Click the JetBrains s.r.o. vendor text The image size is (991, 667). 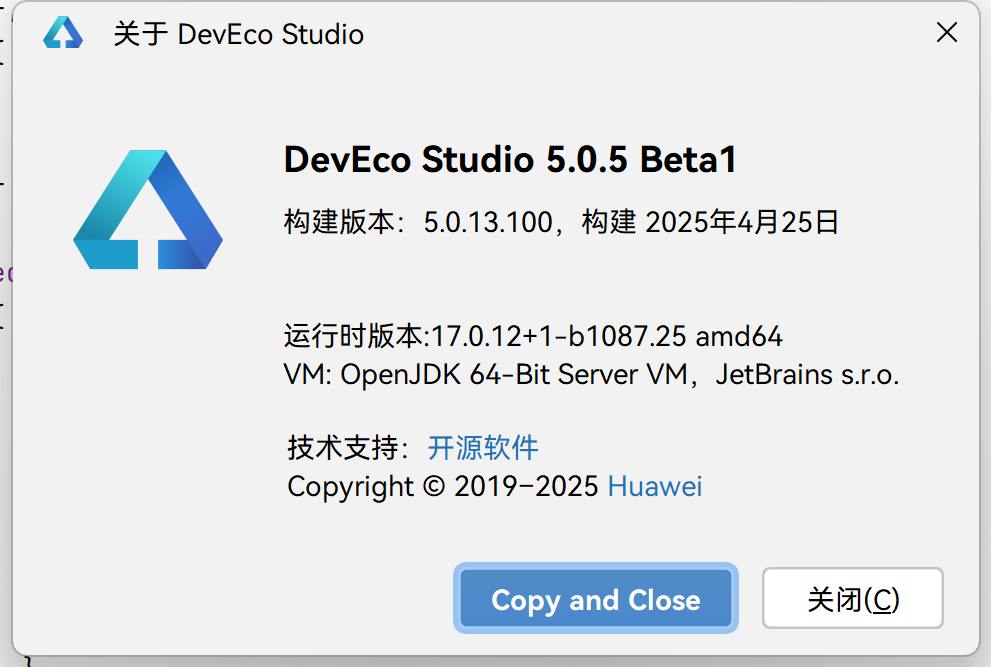807,375
